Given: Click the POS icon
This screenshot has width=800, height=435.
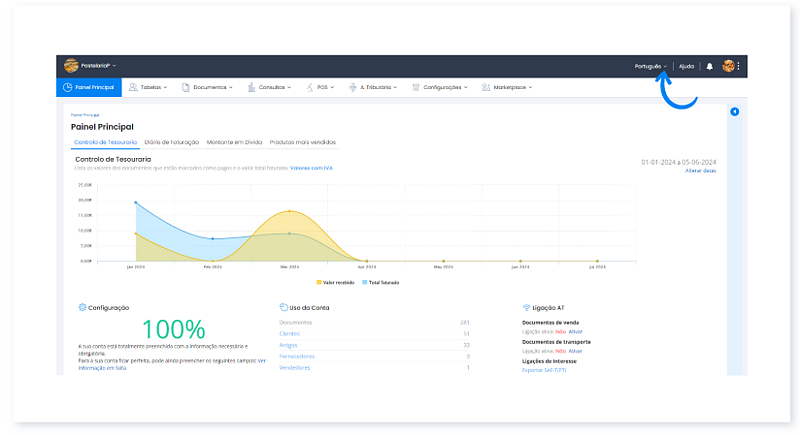Looking at the screenshot, I should point(310,87).
